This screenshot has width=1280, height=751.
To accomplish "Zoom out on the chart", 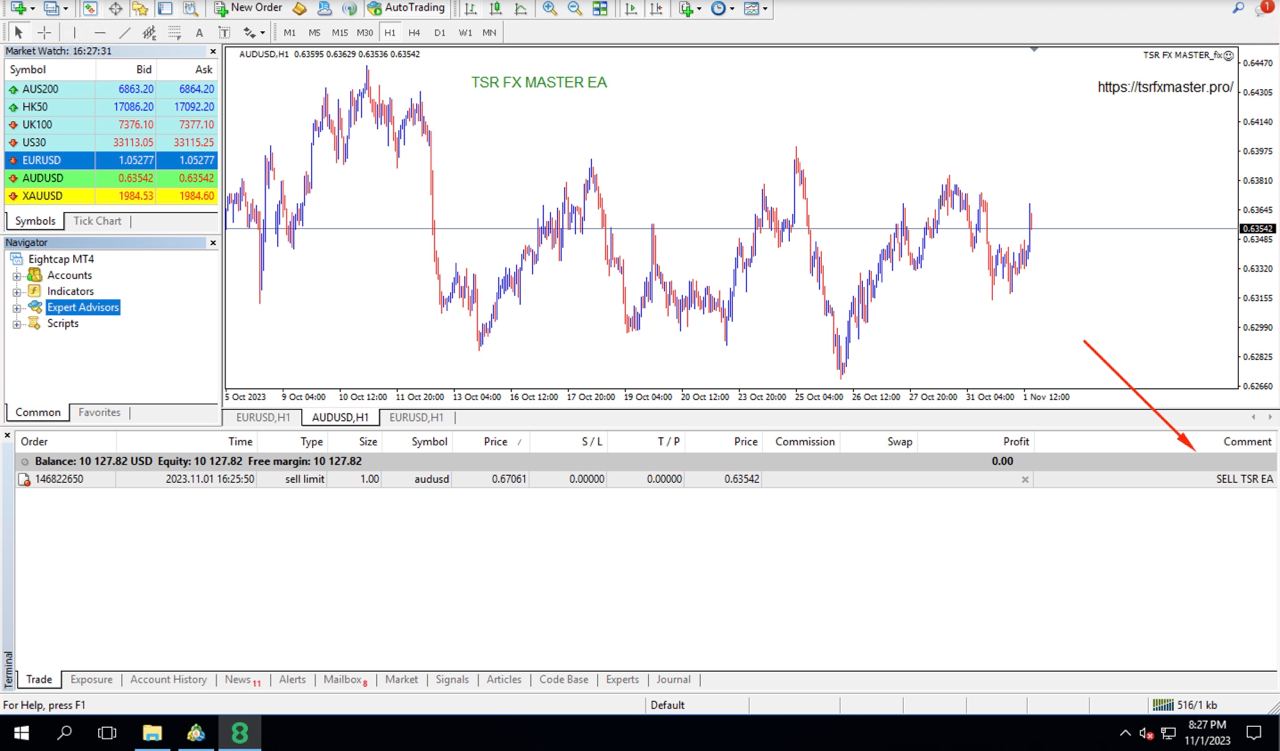I will 575,8.
